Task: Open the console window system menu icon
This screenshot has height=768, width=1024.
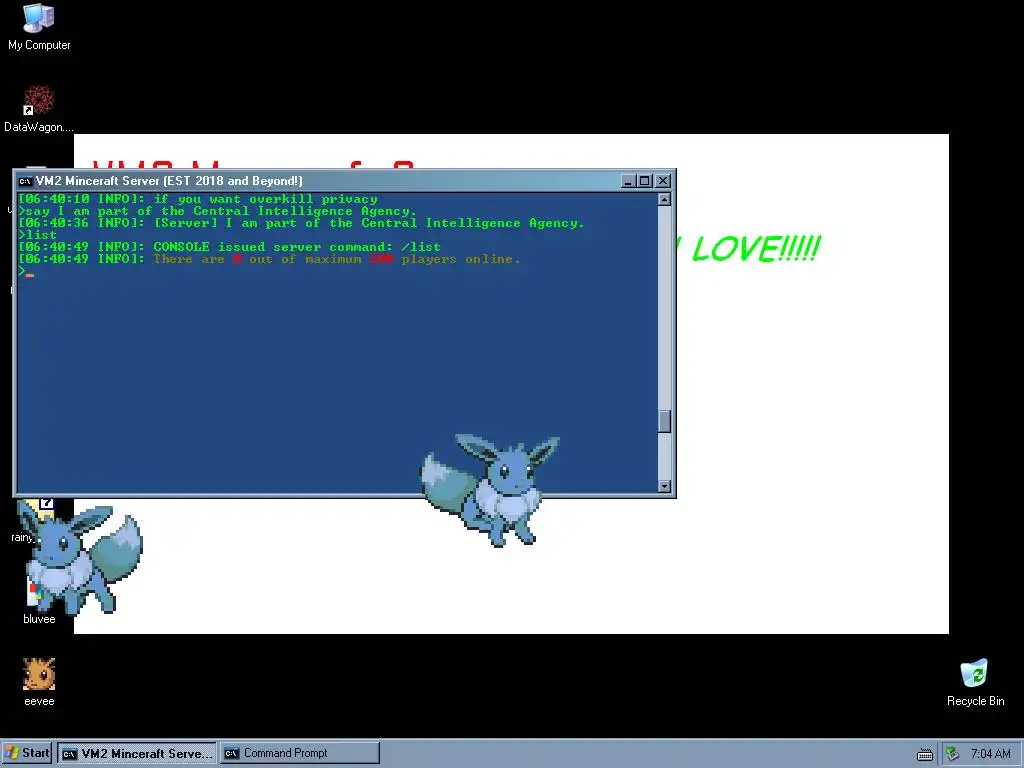Action: click(25, 181)
